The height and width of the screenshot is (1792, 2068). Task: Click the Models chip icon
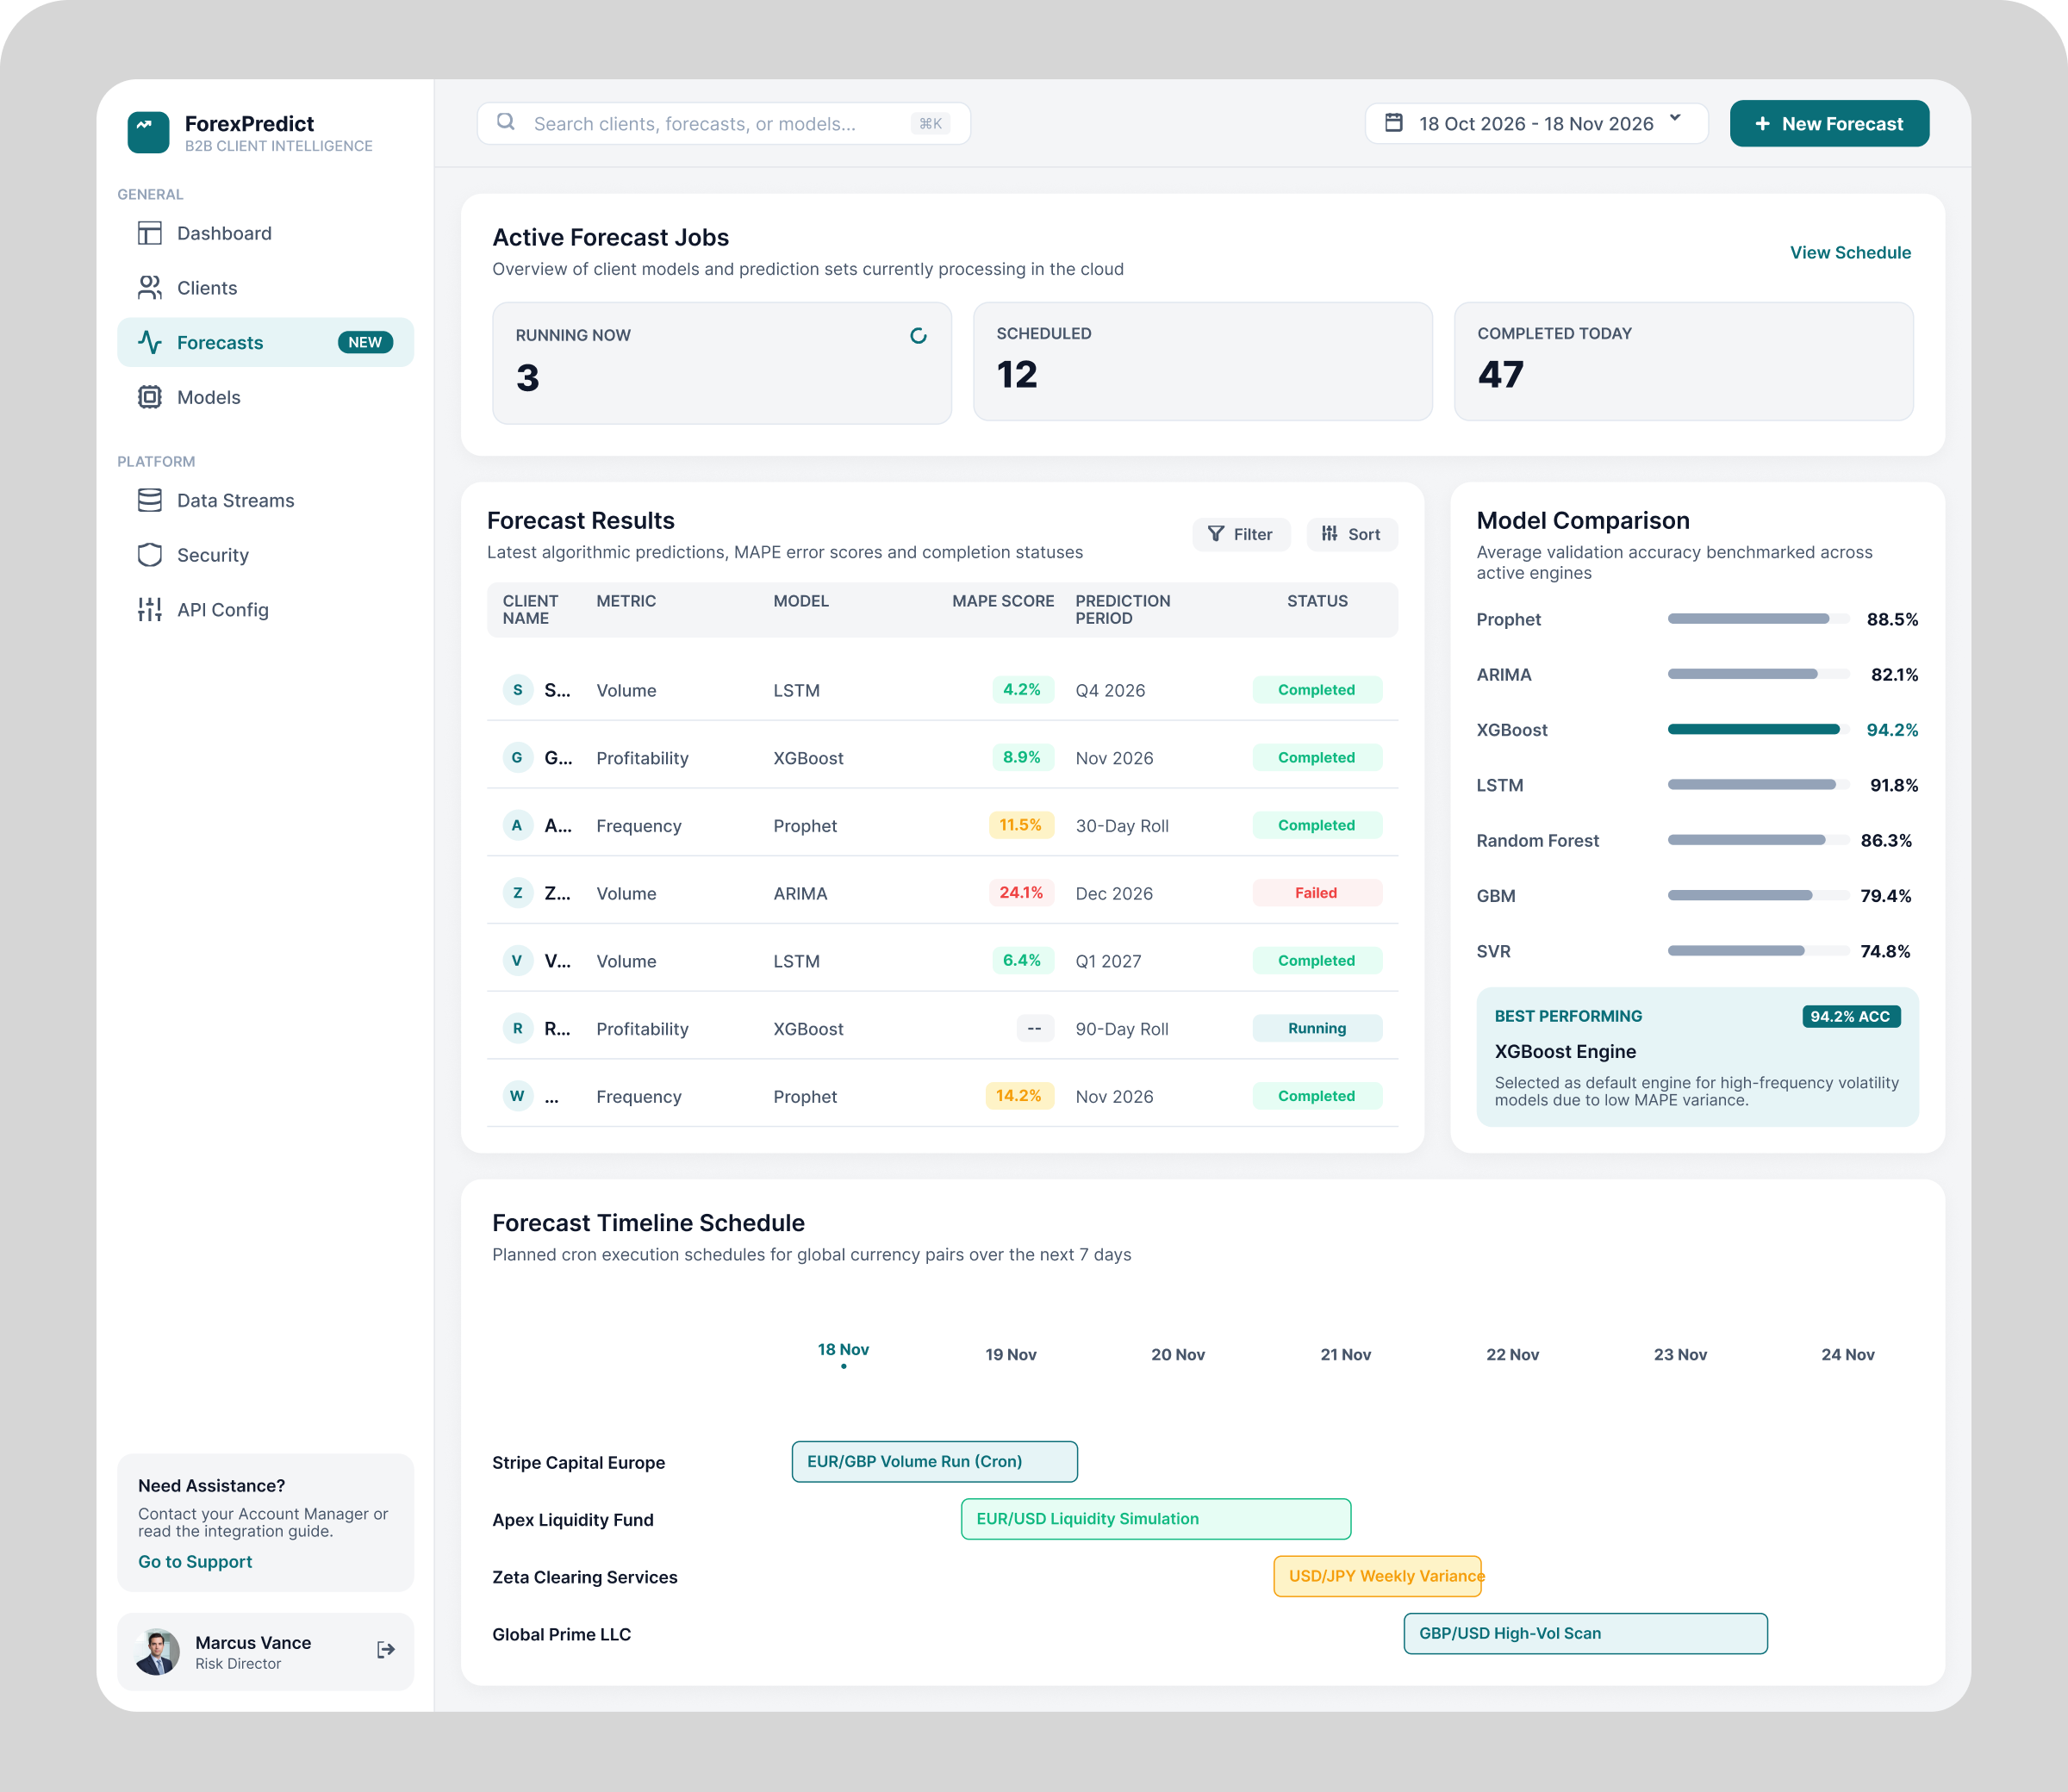pos(150,397)
